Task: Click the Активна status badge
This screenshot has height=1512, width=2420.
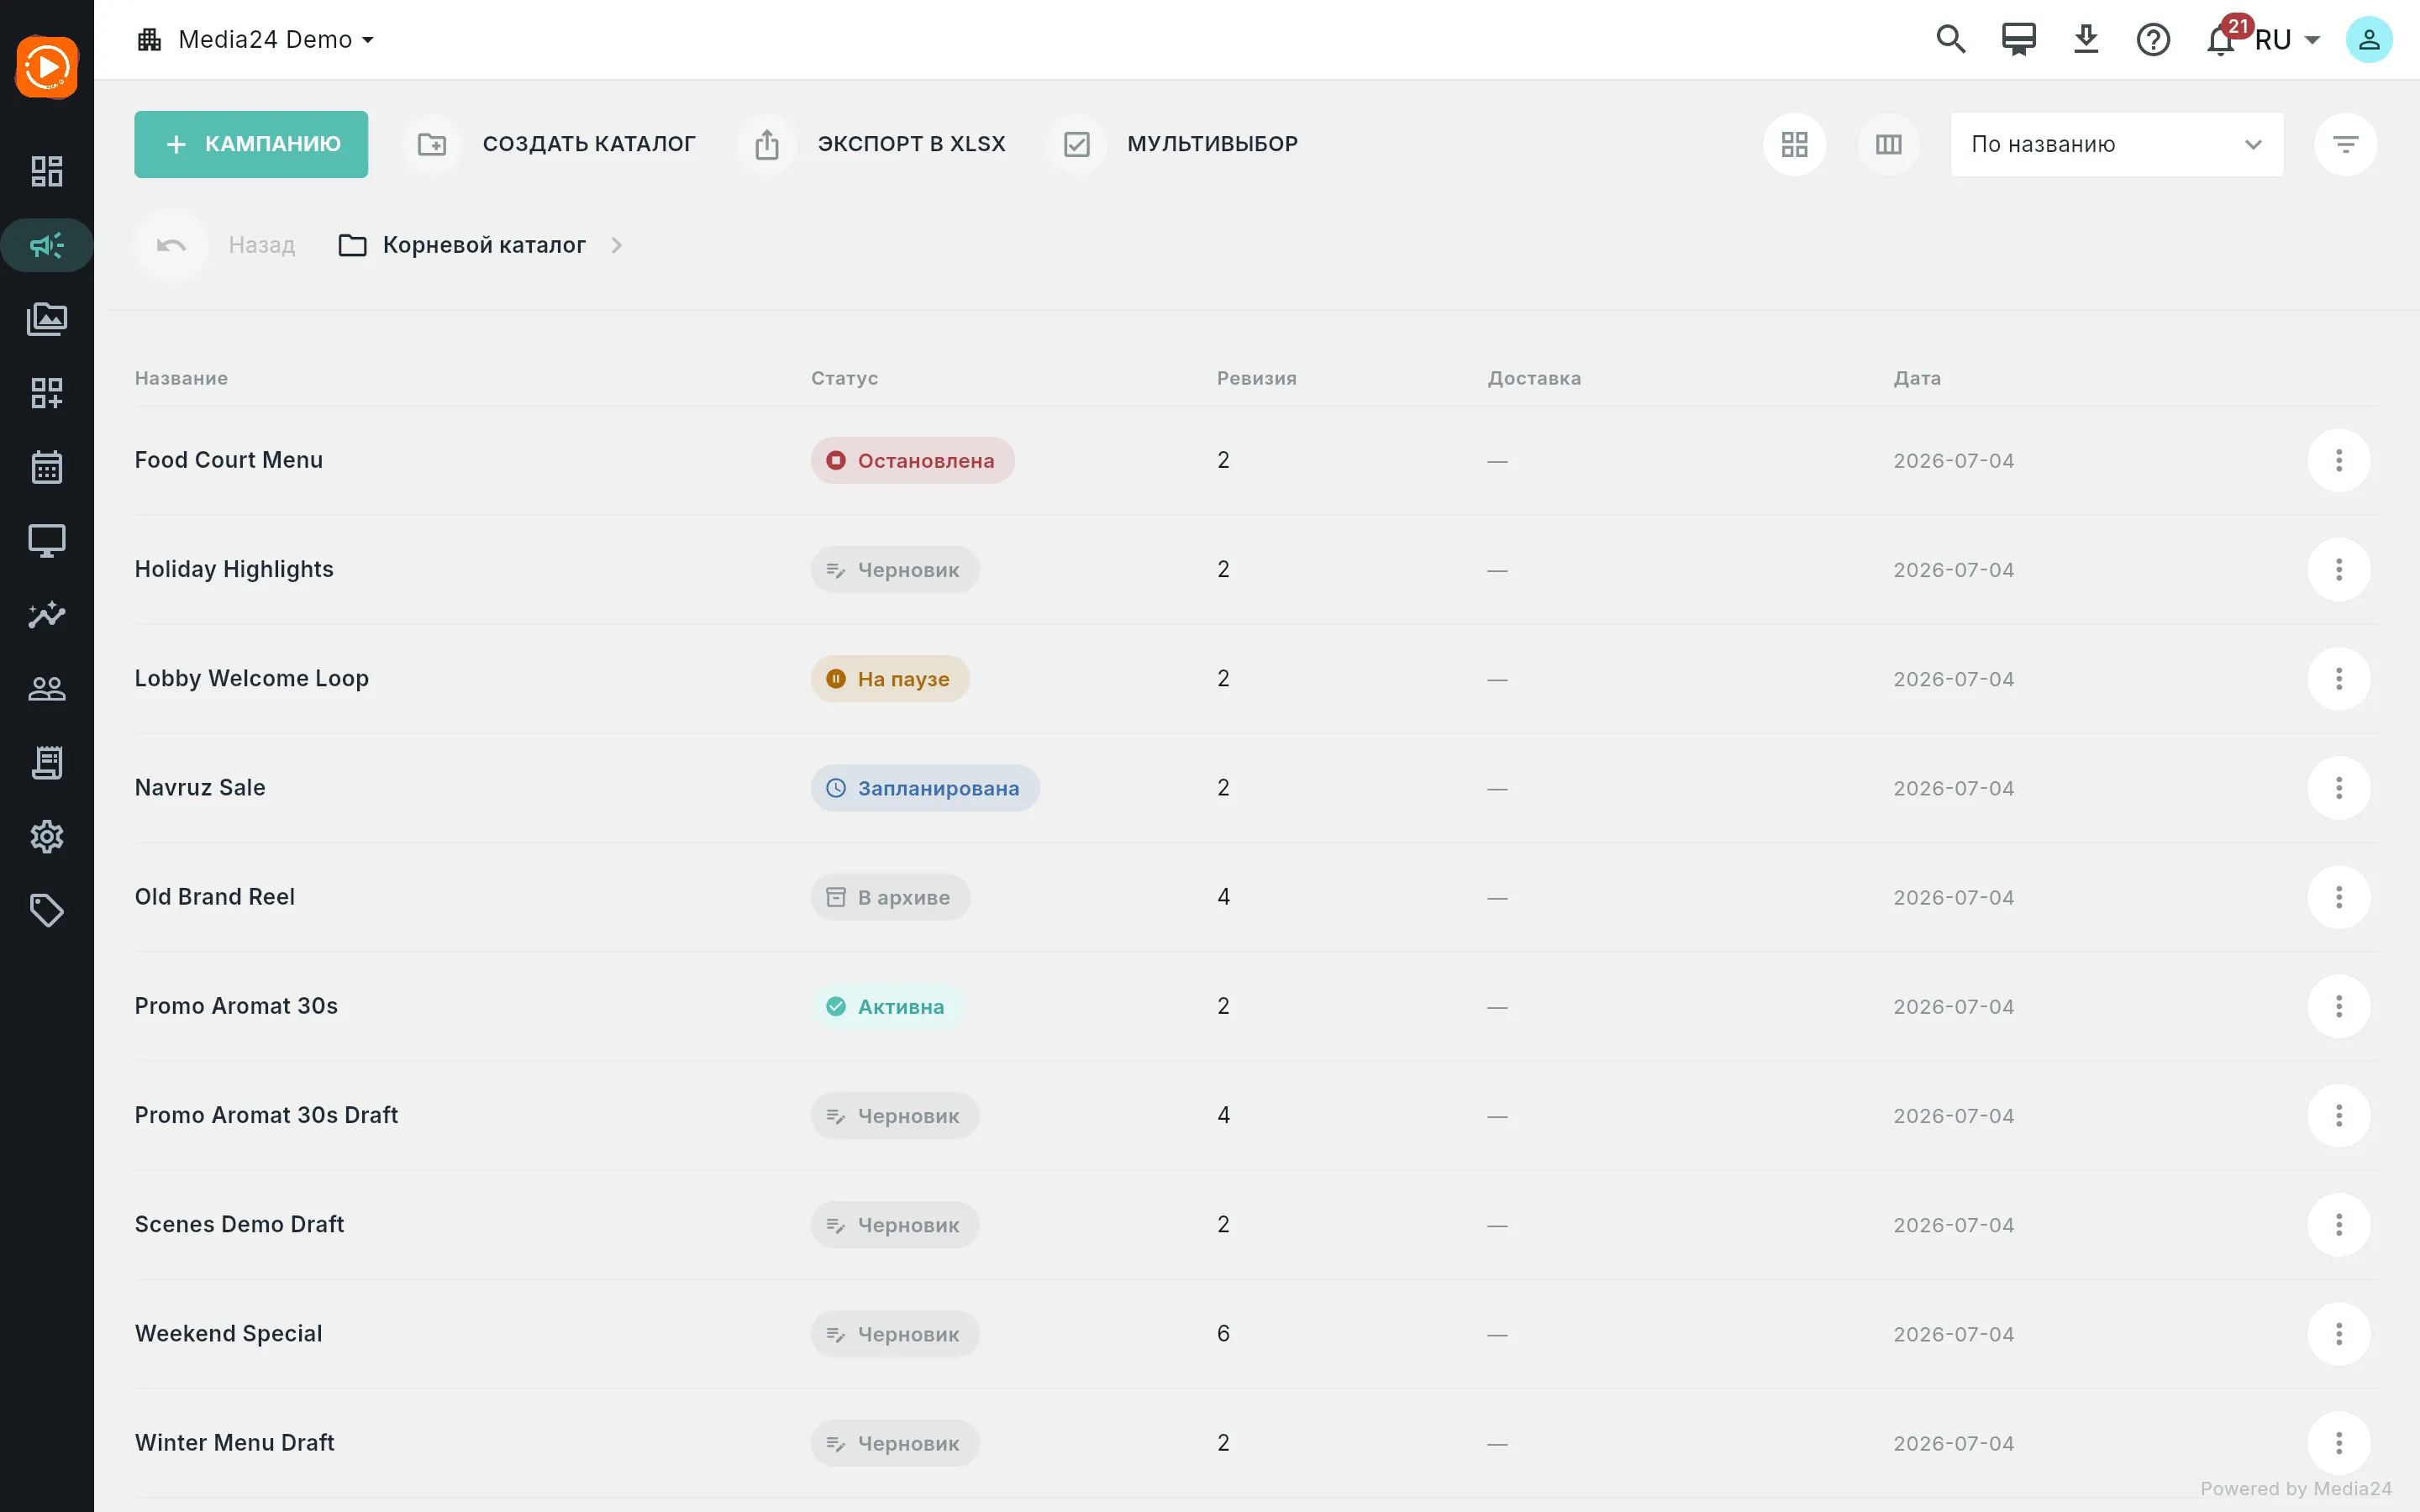Action: pyautogui.click(x=887, y=1006)
